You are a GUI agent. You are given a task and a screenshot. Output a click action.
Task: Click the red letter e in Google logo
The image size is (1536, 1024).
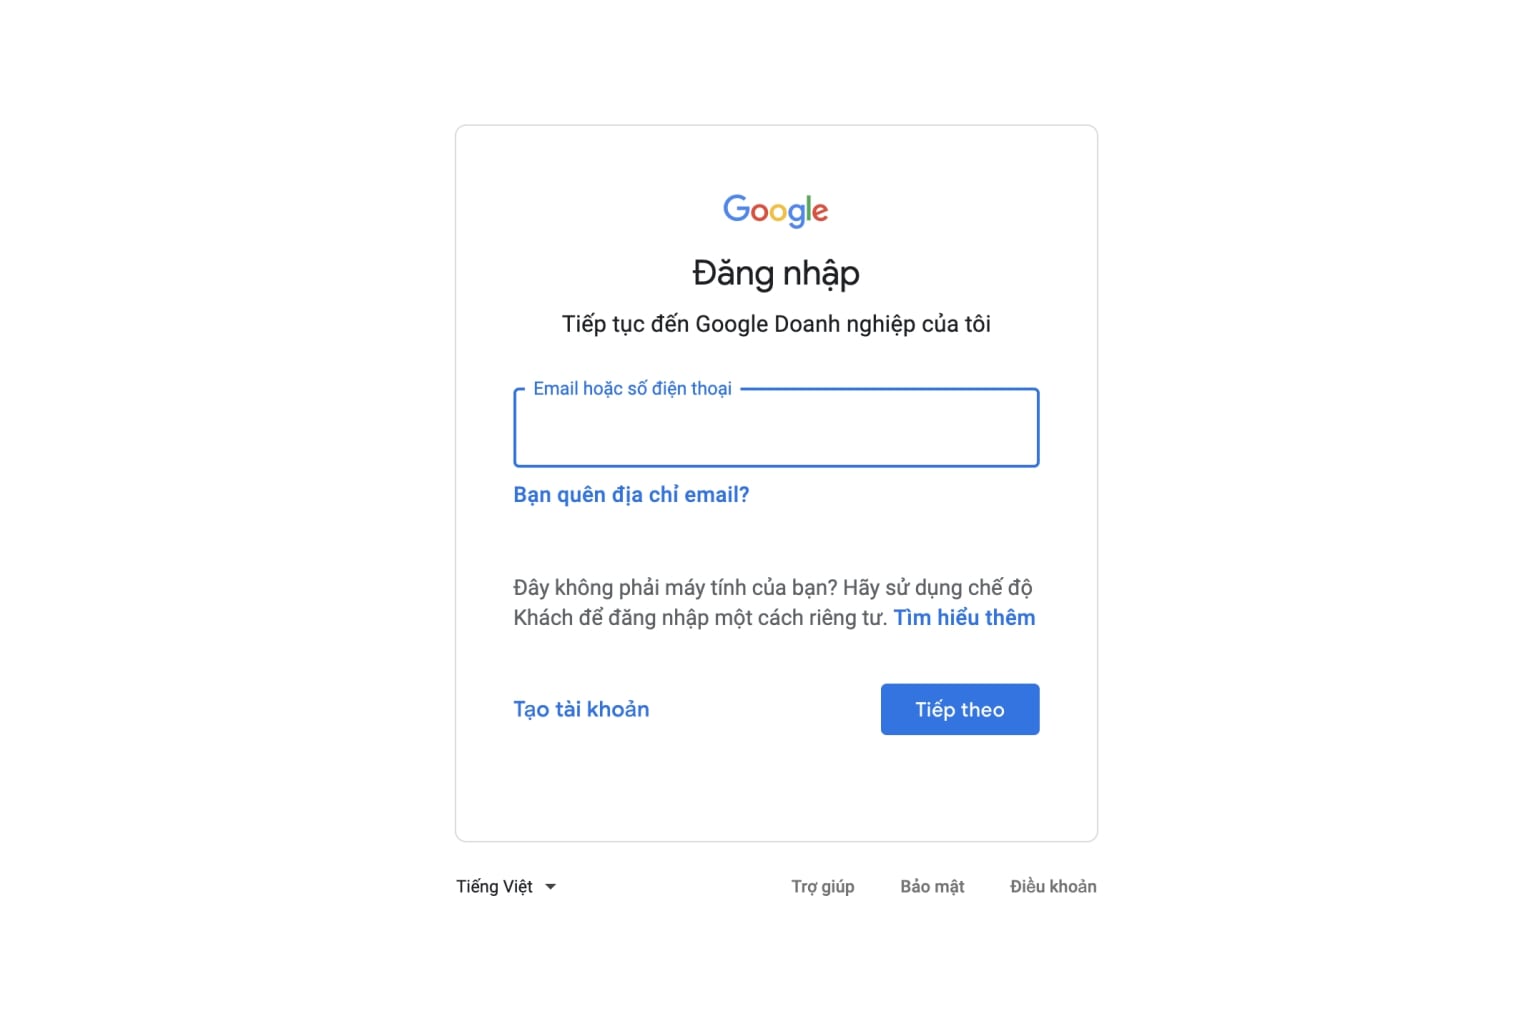tap(819, 211)
